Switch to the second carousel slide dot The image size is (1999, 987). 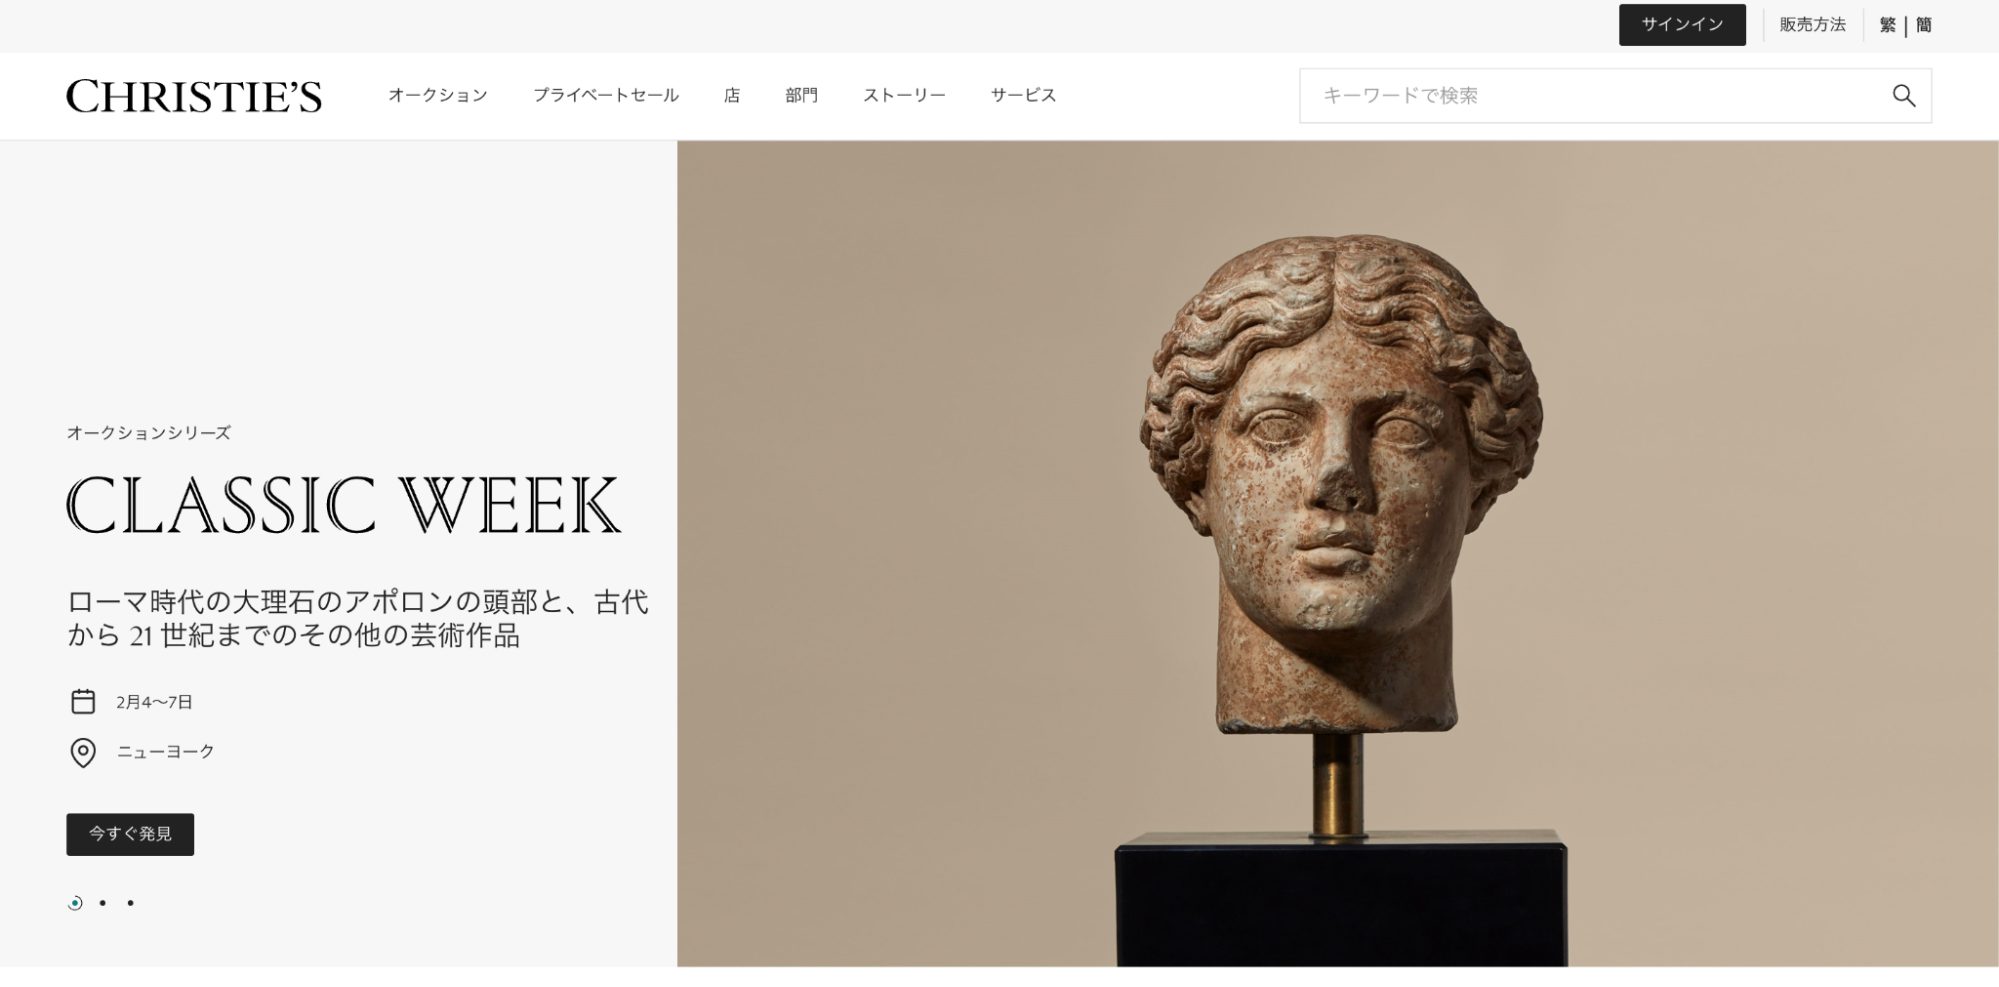pos(102,903)
